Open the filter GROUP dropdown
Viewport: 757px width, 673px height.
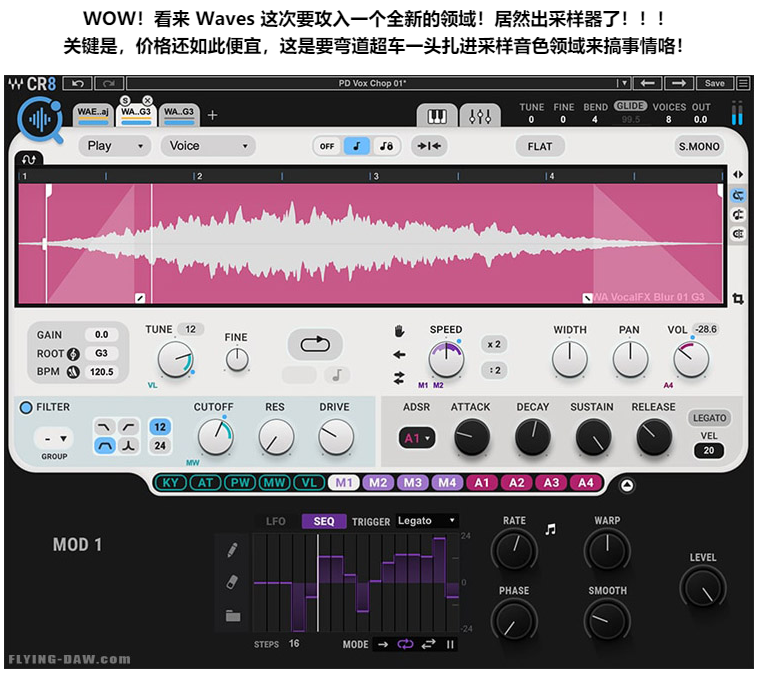[54, 439]
